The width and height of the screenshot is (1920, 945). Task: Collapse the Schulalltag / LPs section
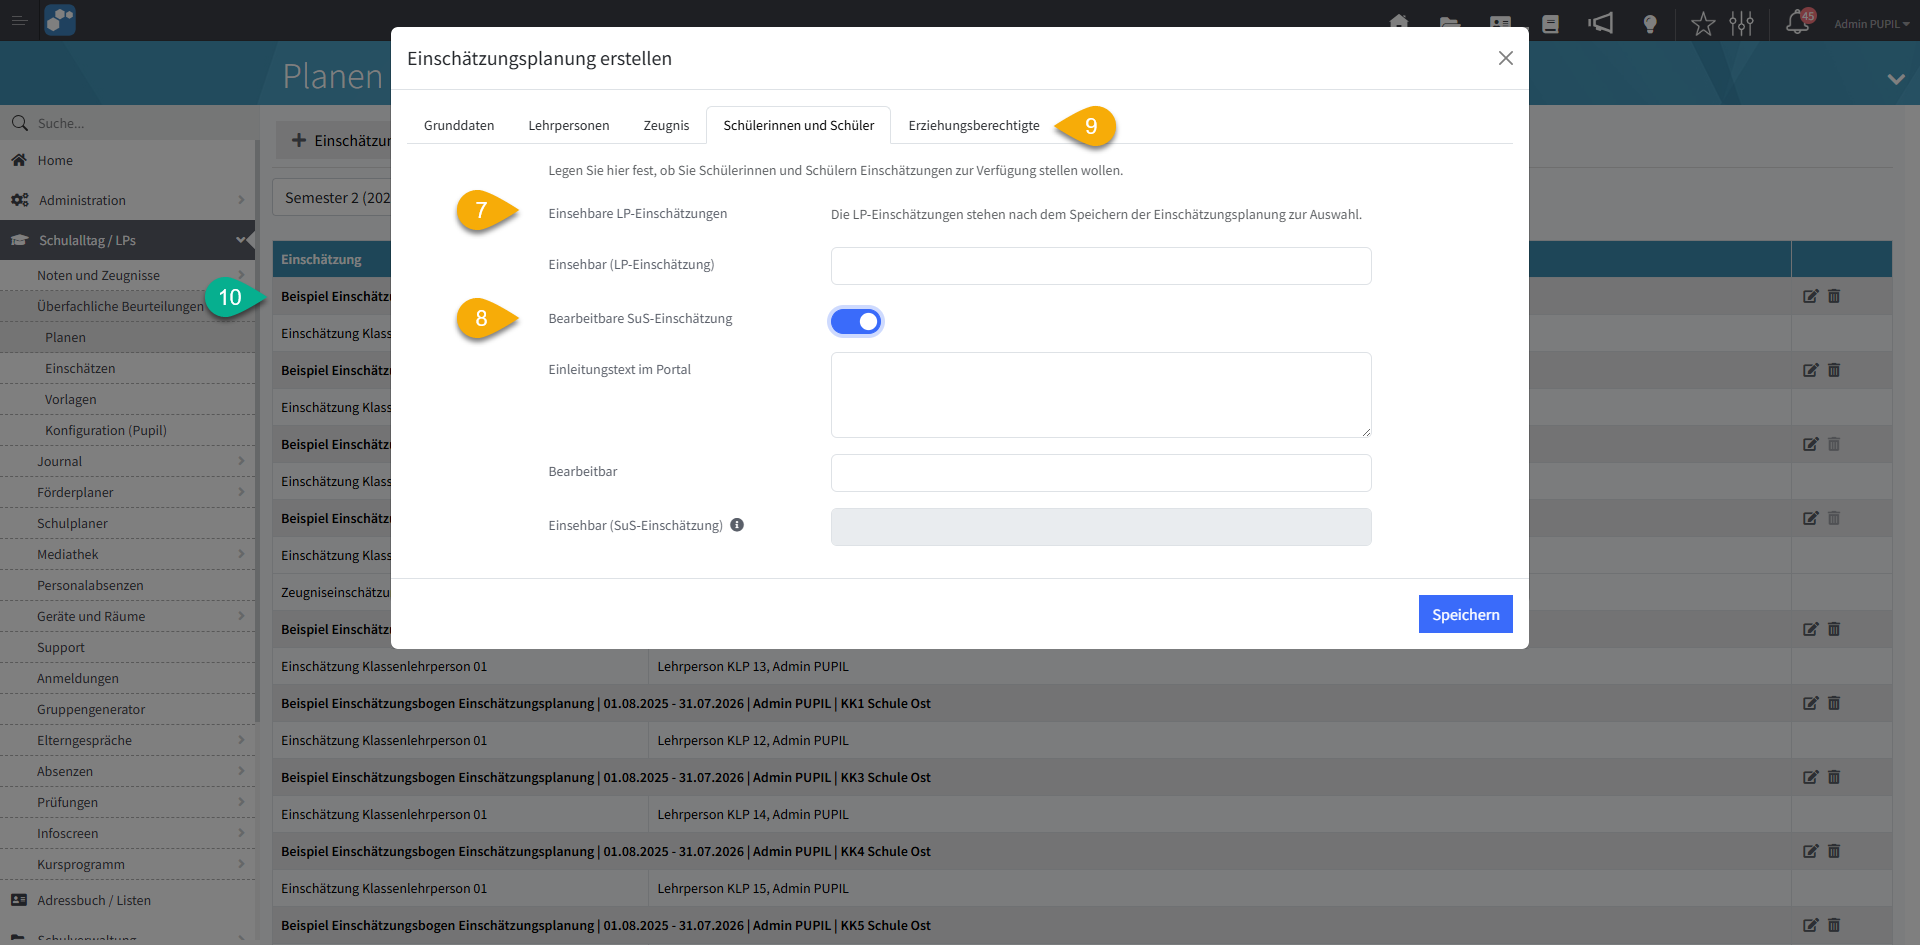point(241,240)
